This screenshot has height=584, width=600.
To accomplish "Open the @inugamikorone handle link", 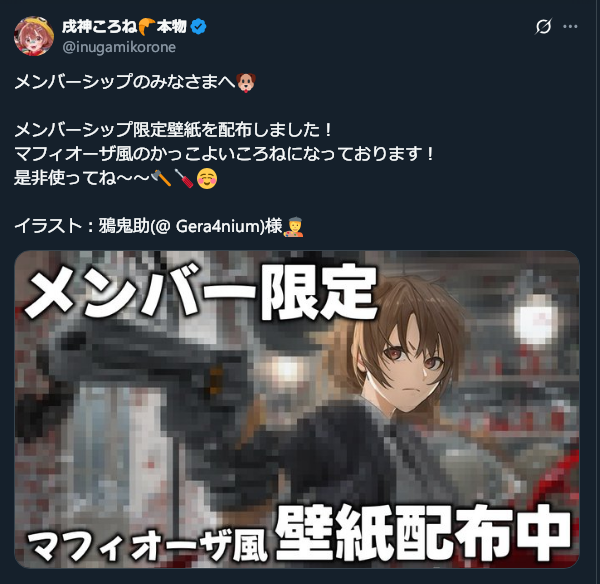I will [x=119, y=47].
